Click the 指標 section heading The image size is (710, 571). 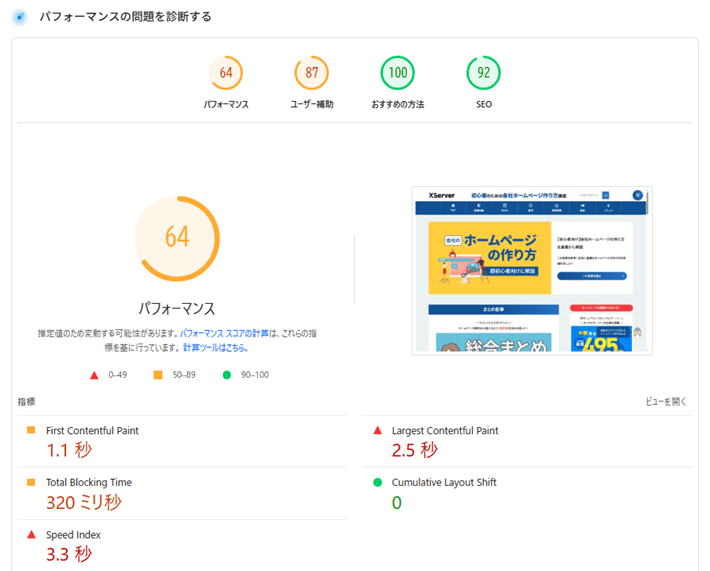point(26,402)
